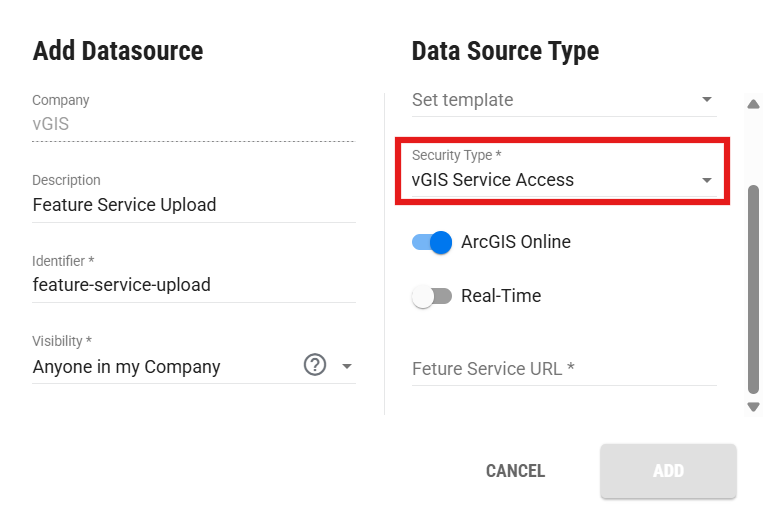Viewport: 767px width, 517px height.
Task: Enable the Real-Time toggle
Action: tap(432, 296)
